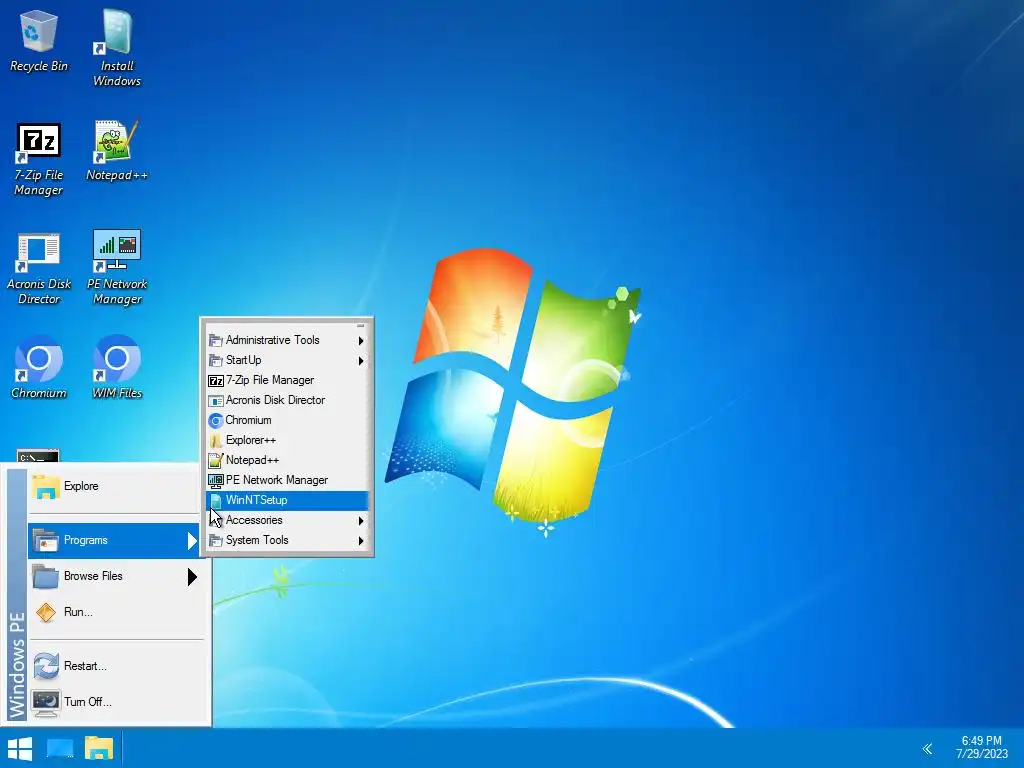Expand the Administrative Tools arrow
The width and height of the screenshot is (1024, 768).
point(361,340)
